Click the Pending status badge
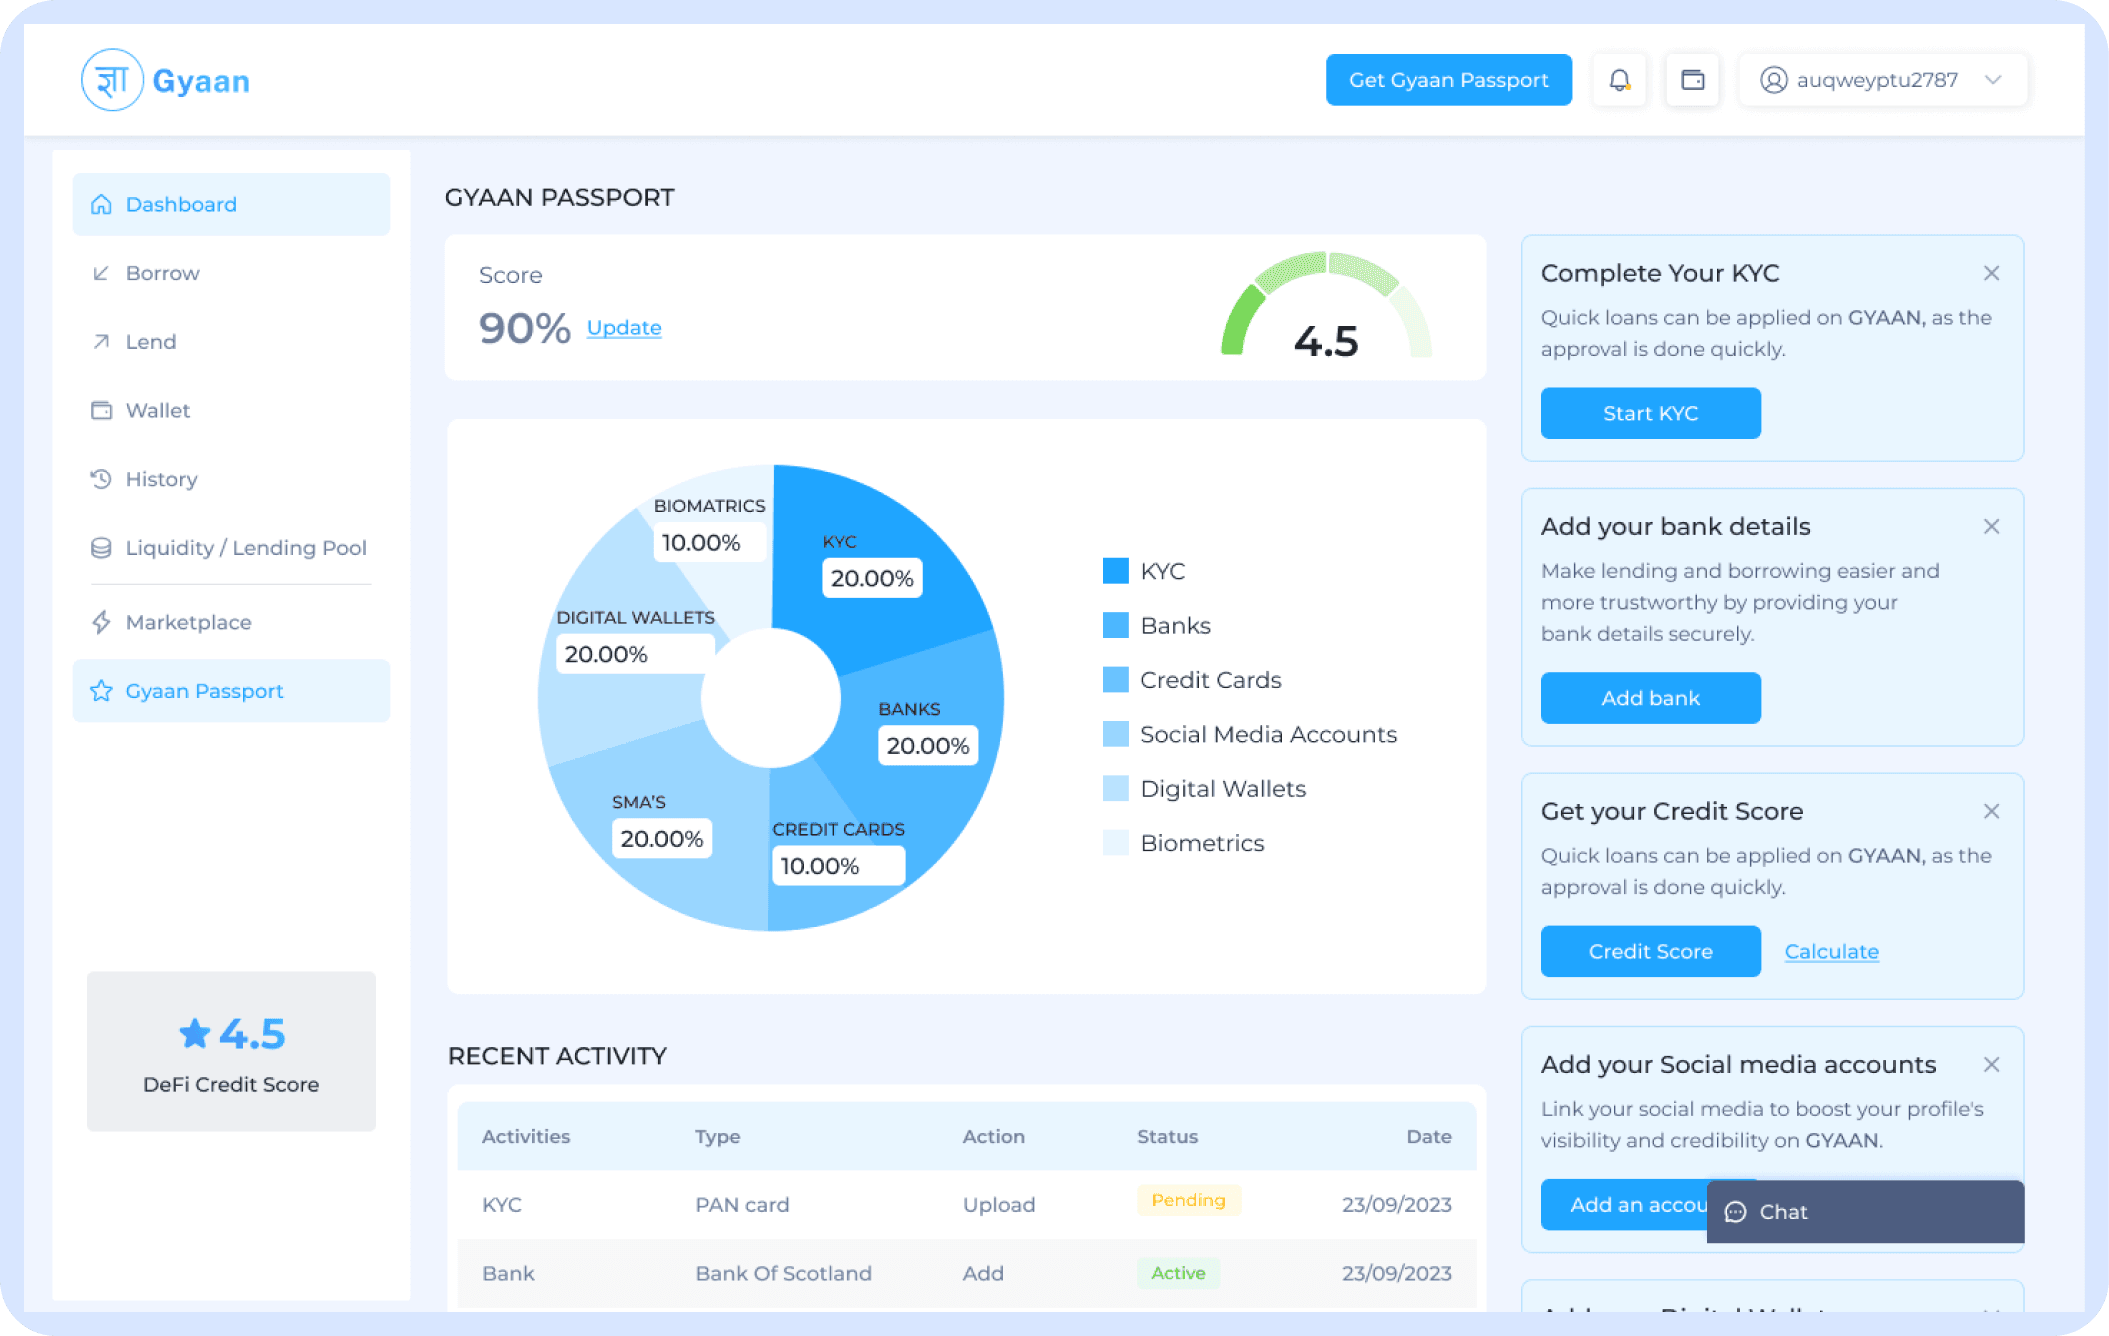This screenshot has width=2109, height=1336. [1188, 1200]
